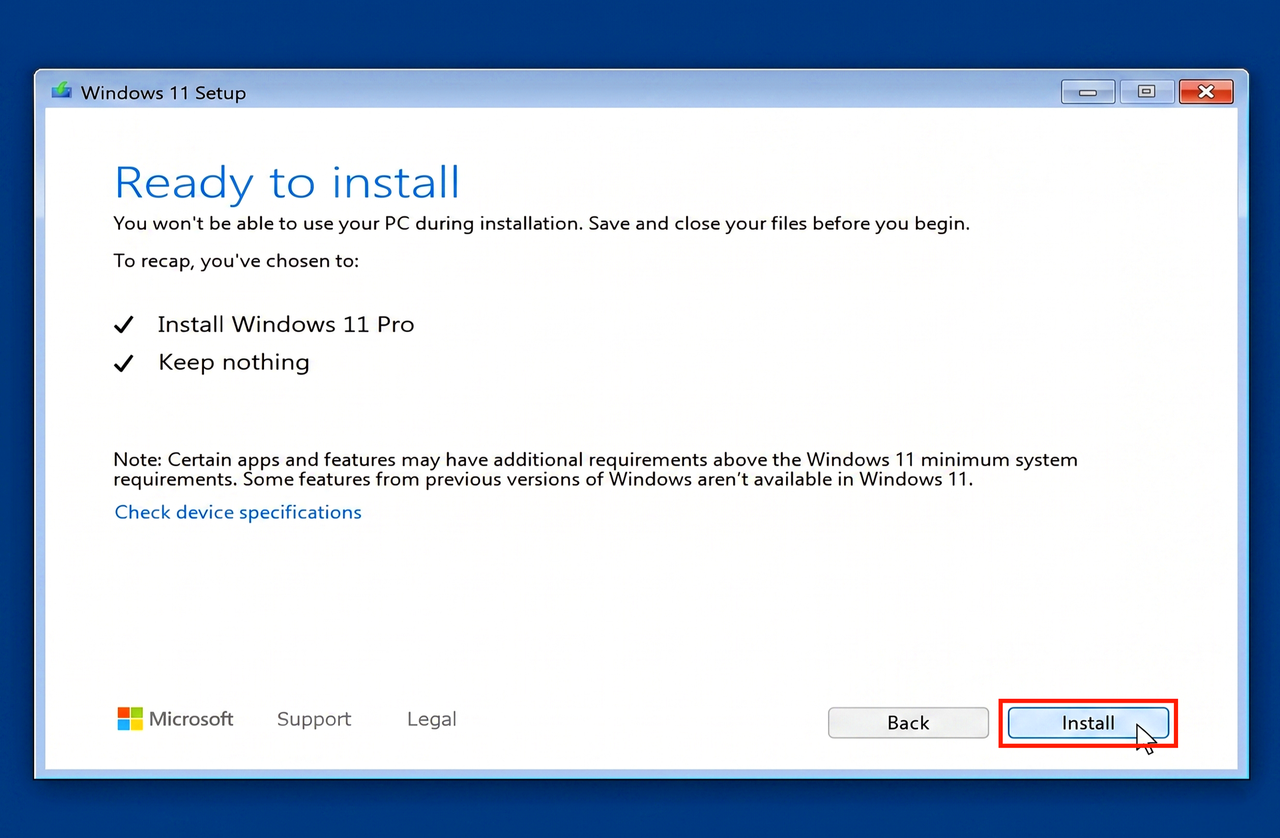Go Back to the previous setup step
Image resolution: width=1280 pixels, height=838 pixels.
click(x=908, y=723)
